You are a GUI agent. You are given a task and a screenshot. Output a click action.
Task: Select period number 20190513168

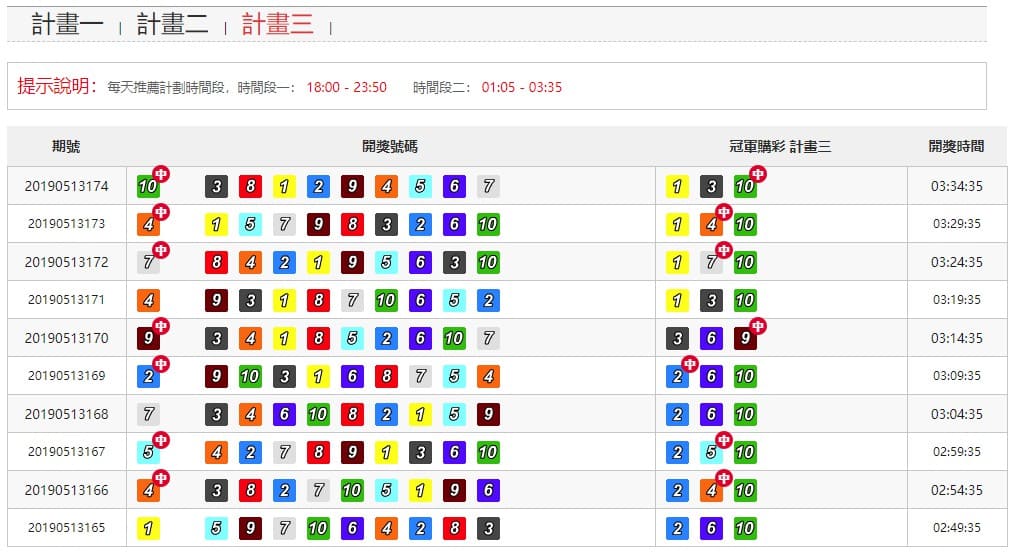click(x=66, y=414)
